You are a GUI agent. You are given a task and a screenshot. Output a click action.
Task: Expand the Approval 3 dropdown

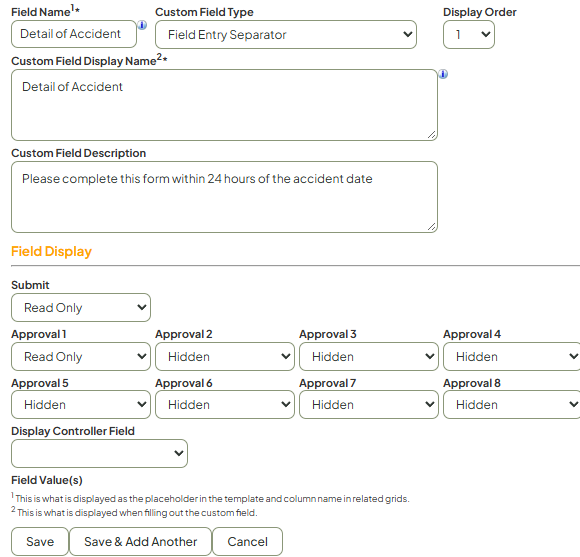point(369,357)
